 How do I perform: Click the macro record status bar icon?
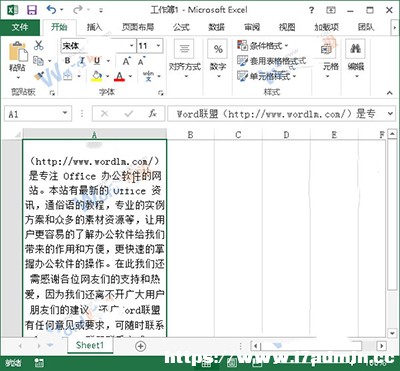[x=39, y=363]
